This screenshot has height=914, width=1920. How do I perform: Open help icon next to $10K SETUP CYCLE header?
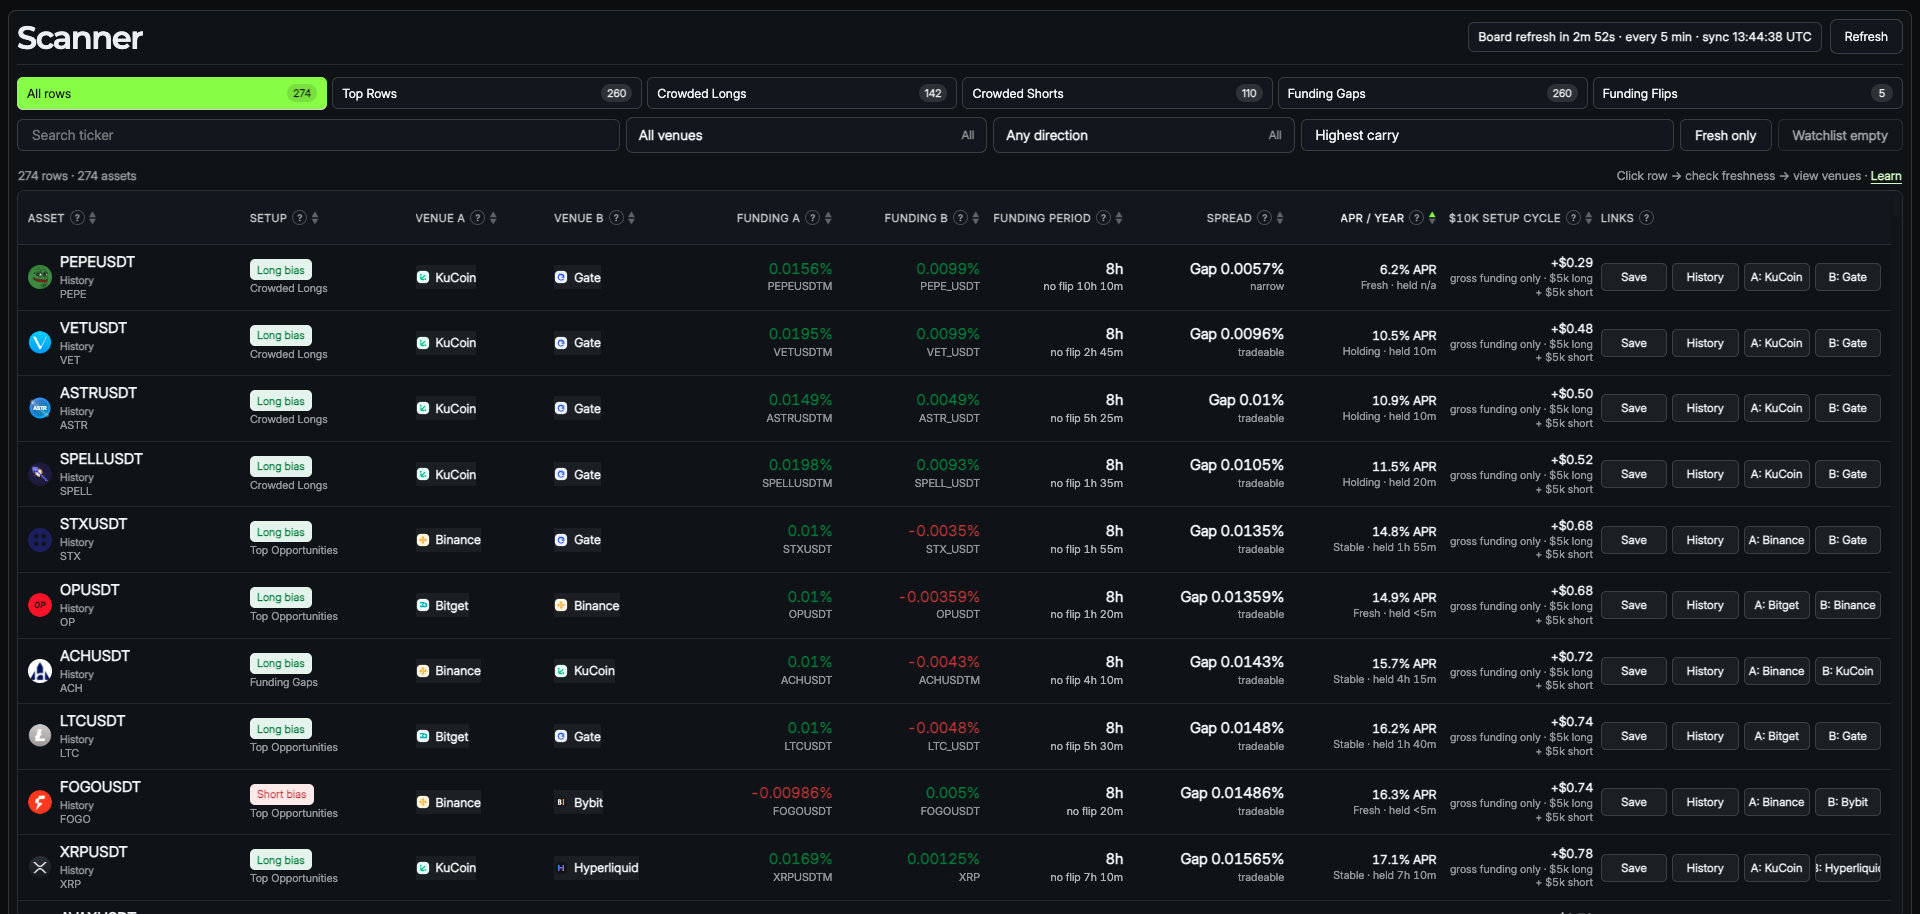[x=1573, y=218]
